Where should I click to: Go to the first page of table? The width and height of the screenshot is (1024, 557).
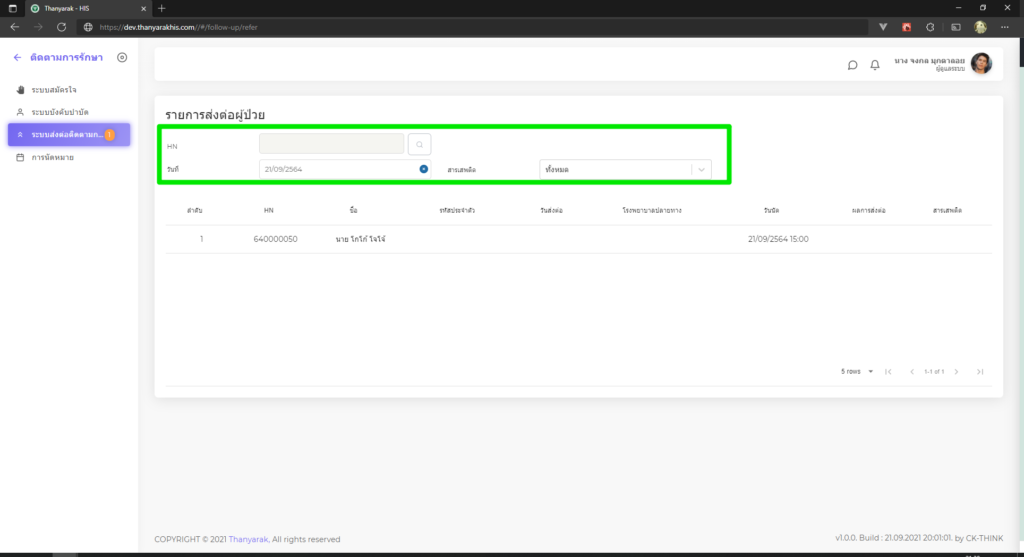tap(888, 372)
